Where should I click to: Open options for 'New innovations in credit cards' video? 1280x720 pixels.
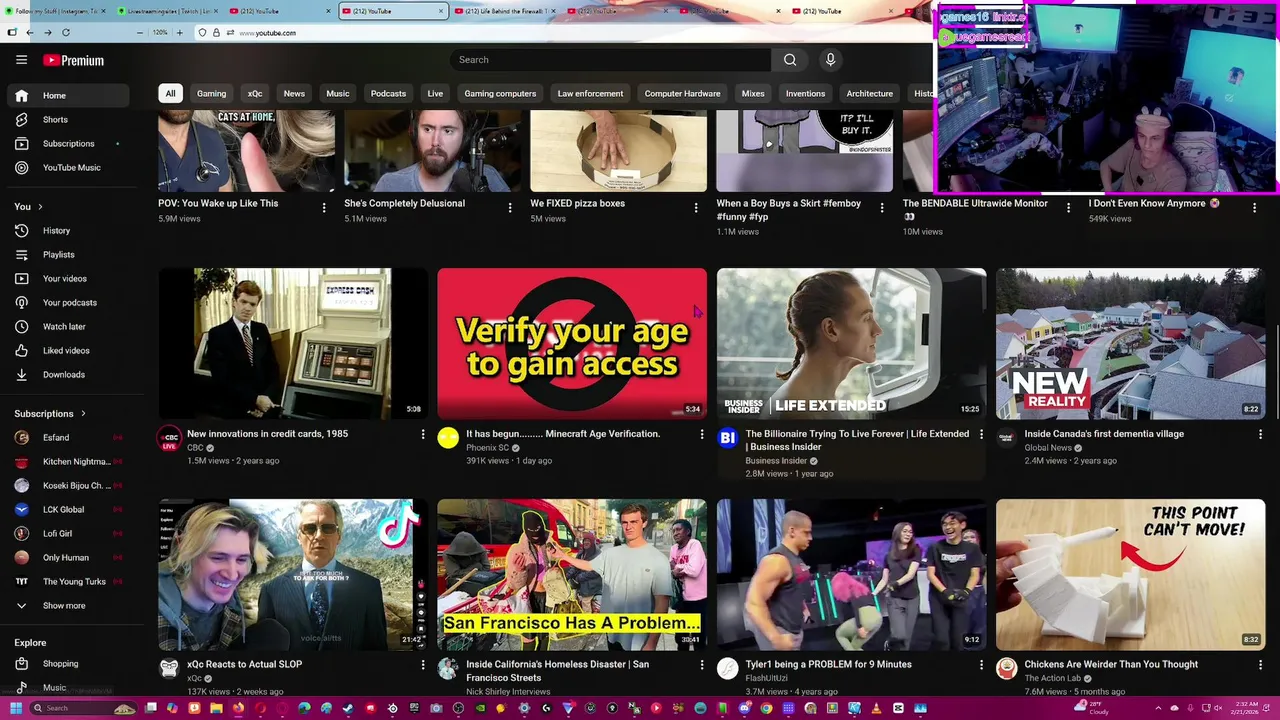[422, 434]
